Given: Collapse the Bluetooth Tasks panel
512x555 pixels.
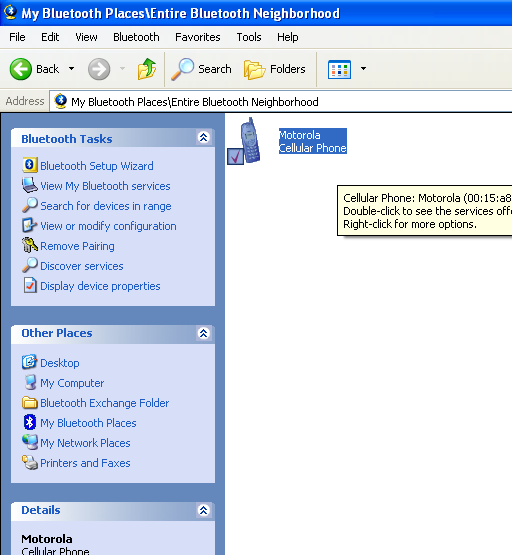Looking at the screenshot, I should [203, 137].
